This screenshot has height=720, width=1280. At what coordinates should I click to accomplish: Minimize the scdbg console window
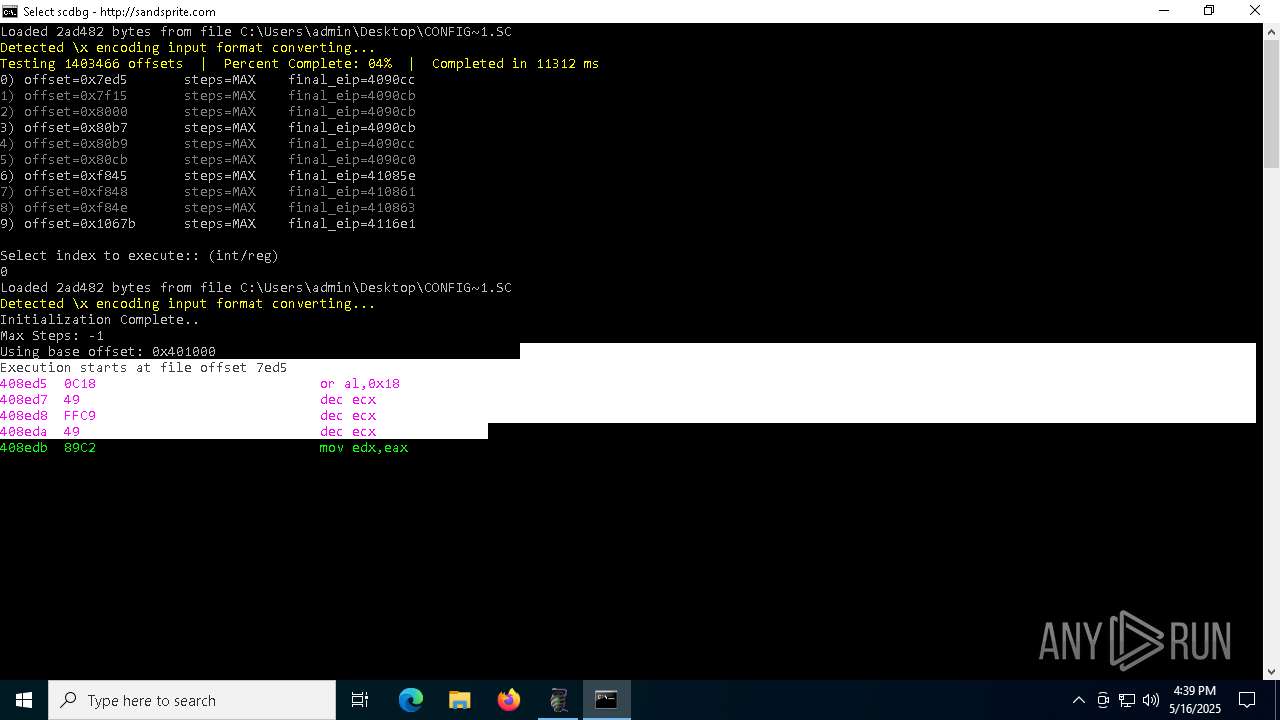1164,11
